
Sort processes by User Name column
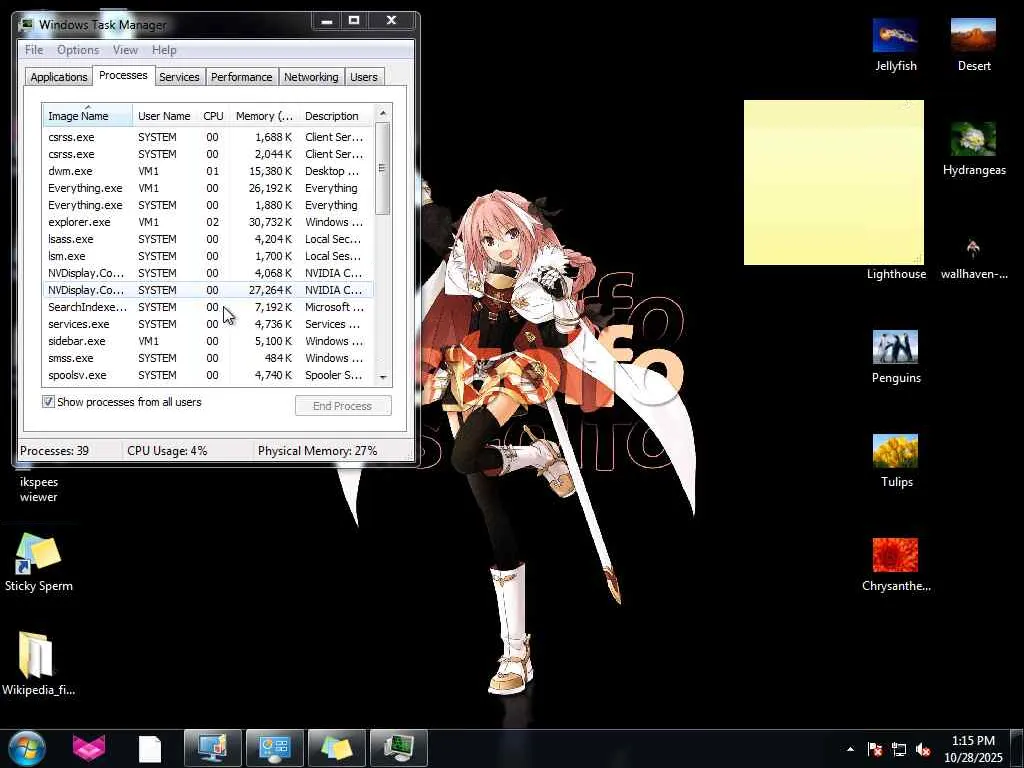point(165,116)
